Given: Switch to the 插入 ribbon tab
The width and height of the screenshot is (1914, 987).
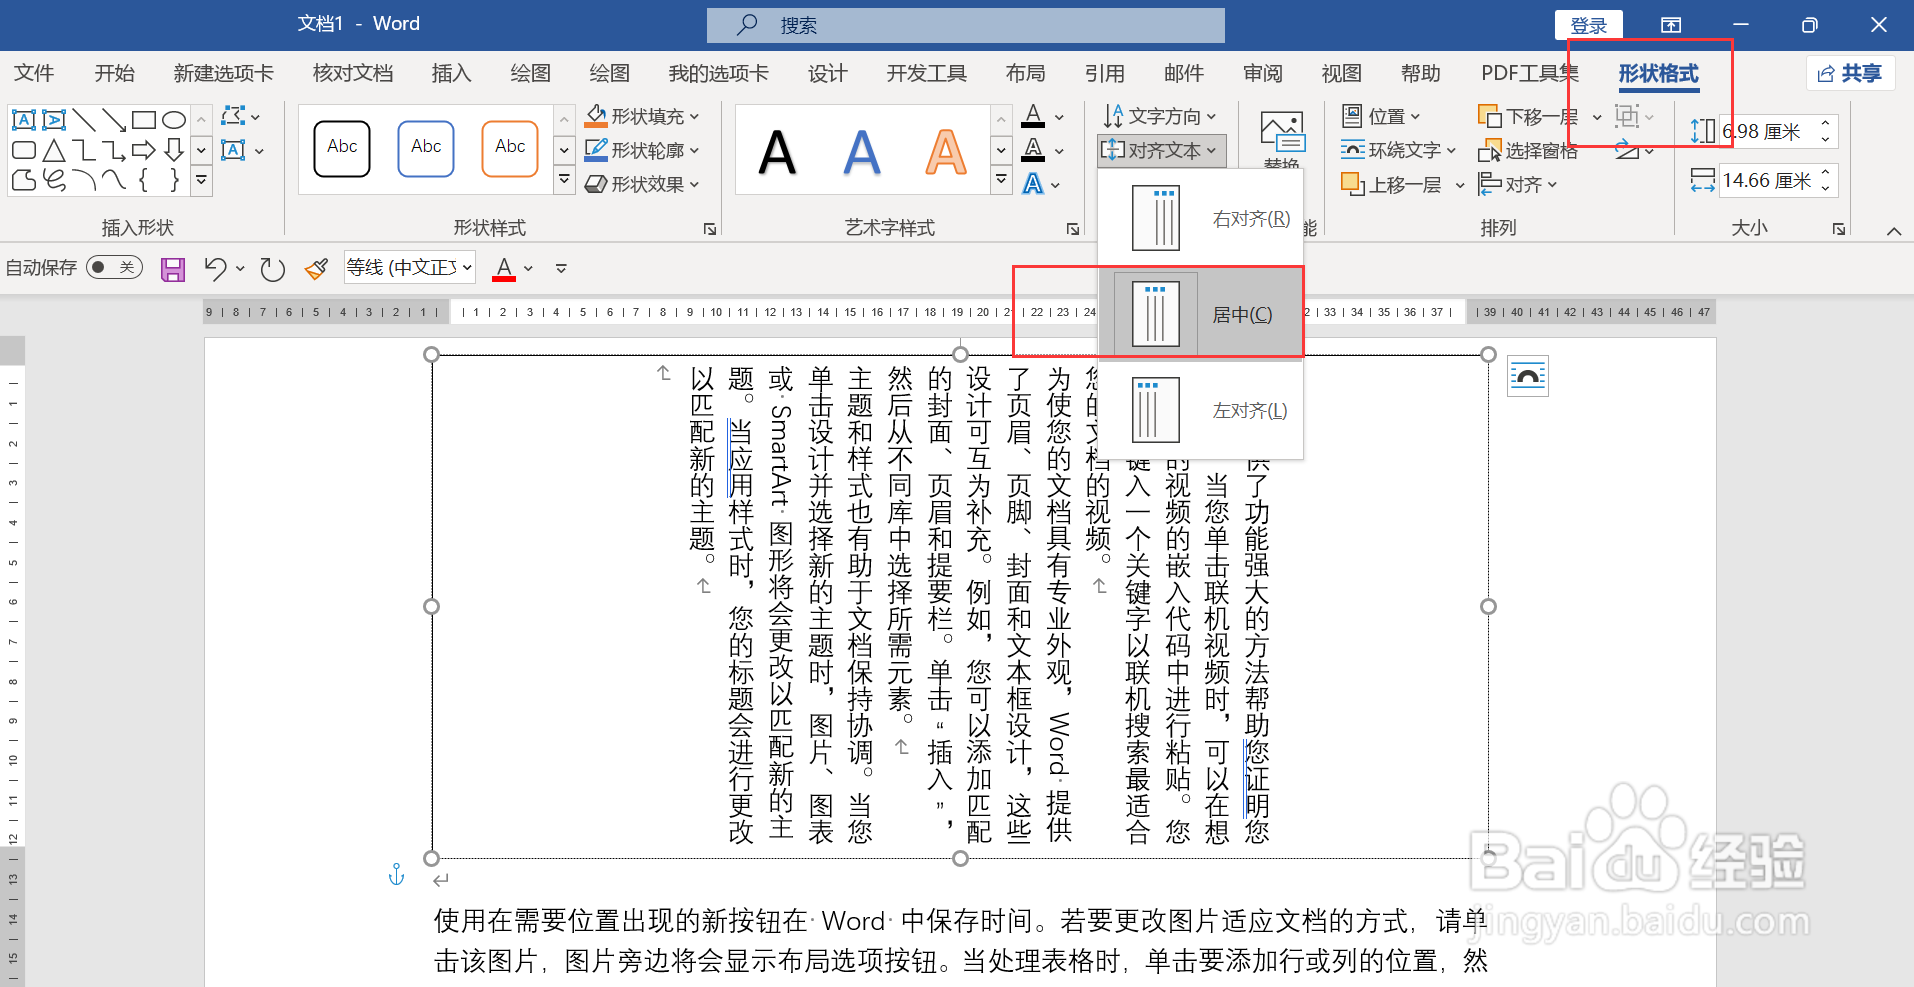Looking at the screenshot, I should click(451, 73).
